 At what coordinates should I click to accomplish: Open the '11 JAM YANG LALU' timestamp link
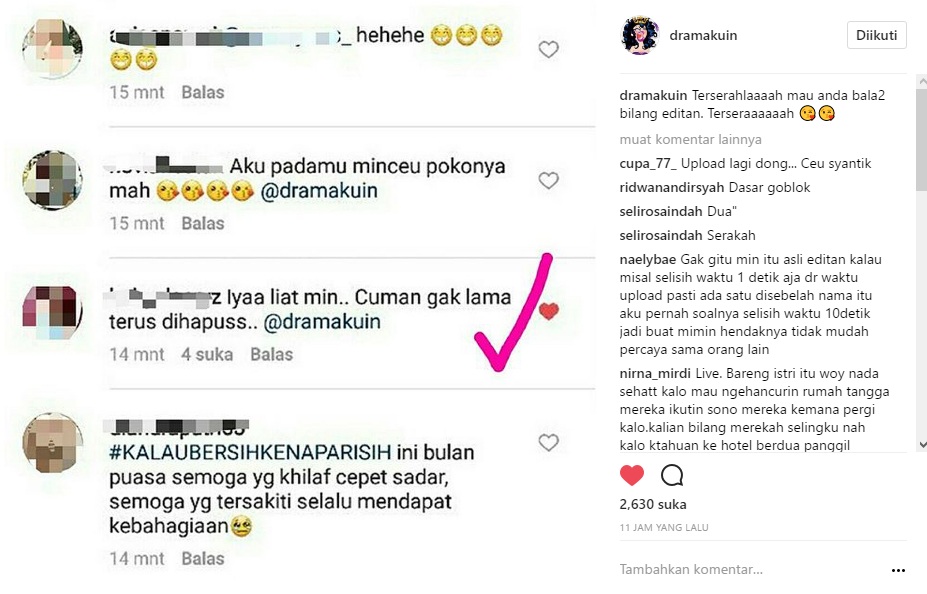(x=664, y=527)
